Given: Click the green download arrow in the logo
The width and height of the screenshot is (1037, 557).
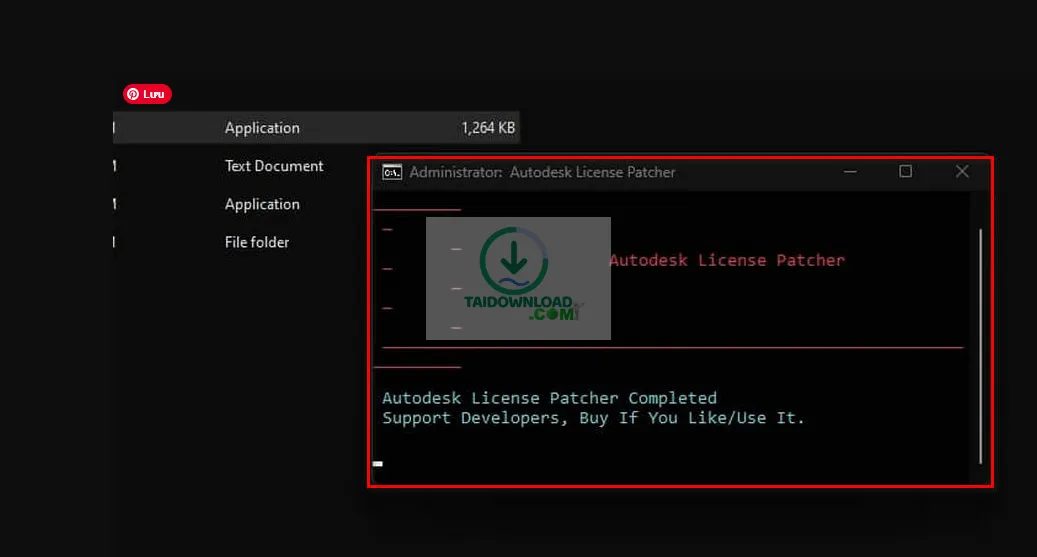Looking at the screenshot, I should [513, 260].
